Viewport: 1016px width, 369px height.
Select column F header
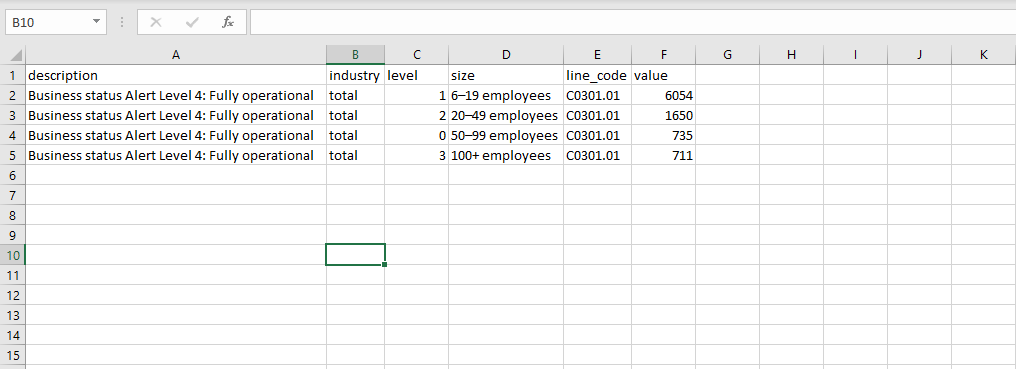pyautogui.click(x=663, y=55)
